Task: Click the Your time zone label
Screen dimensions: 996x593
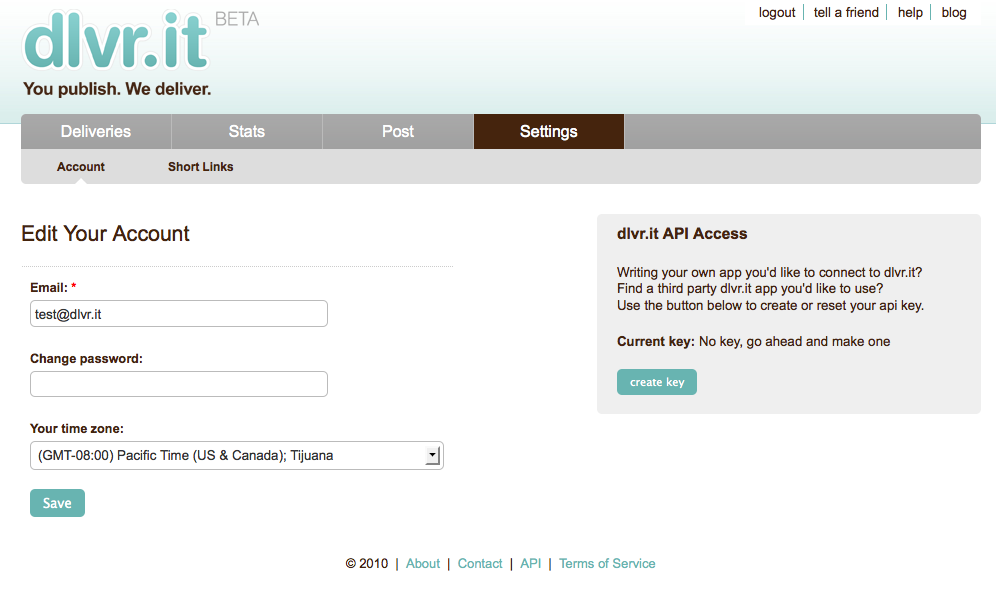Action: pos(77,429)
